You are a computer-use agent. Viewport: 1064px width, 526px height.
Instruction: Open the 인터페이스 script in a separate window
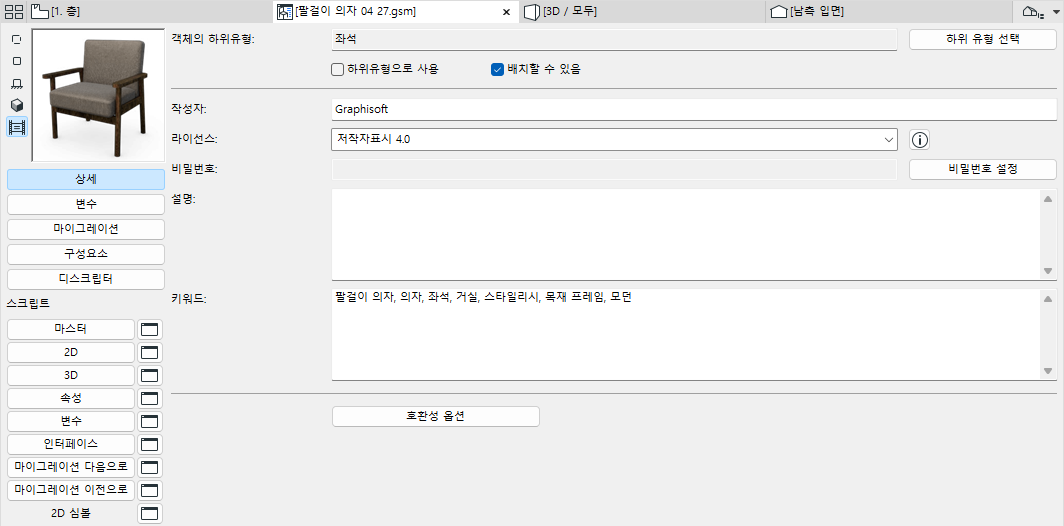click(x=149, y=445)
